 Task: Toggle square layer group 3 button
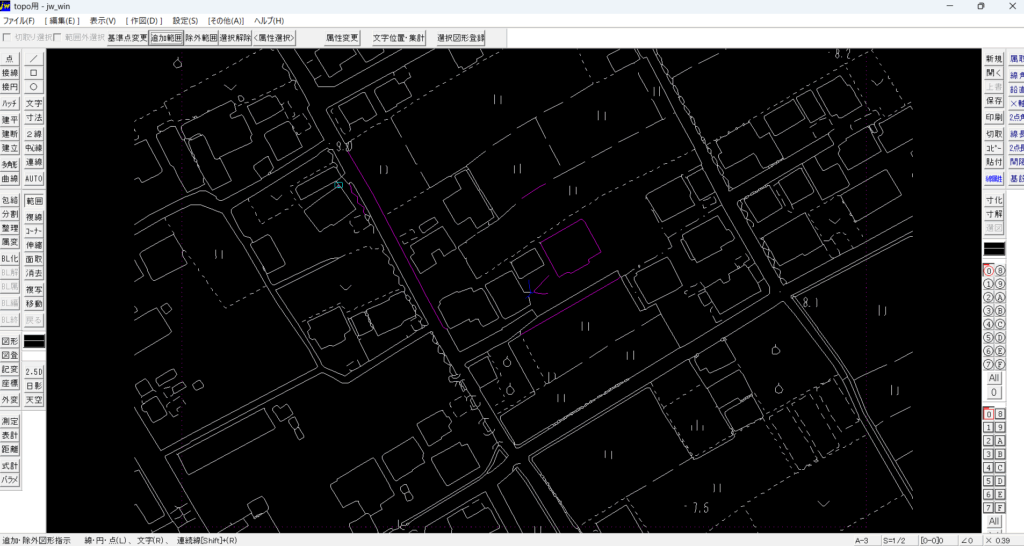[x=989, y=454]
